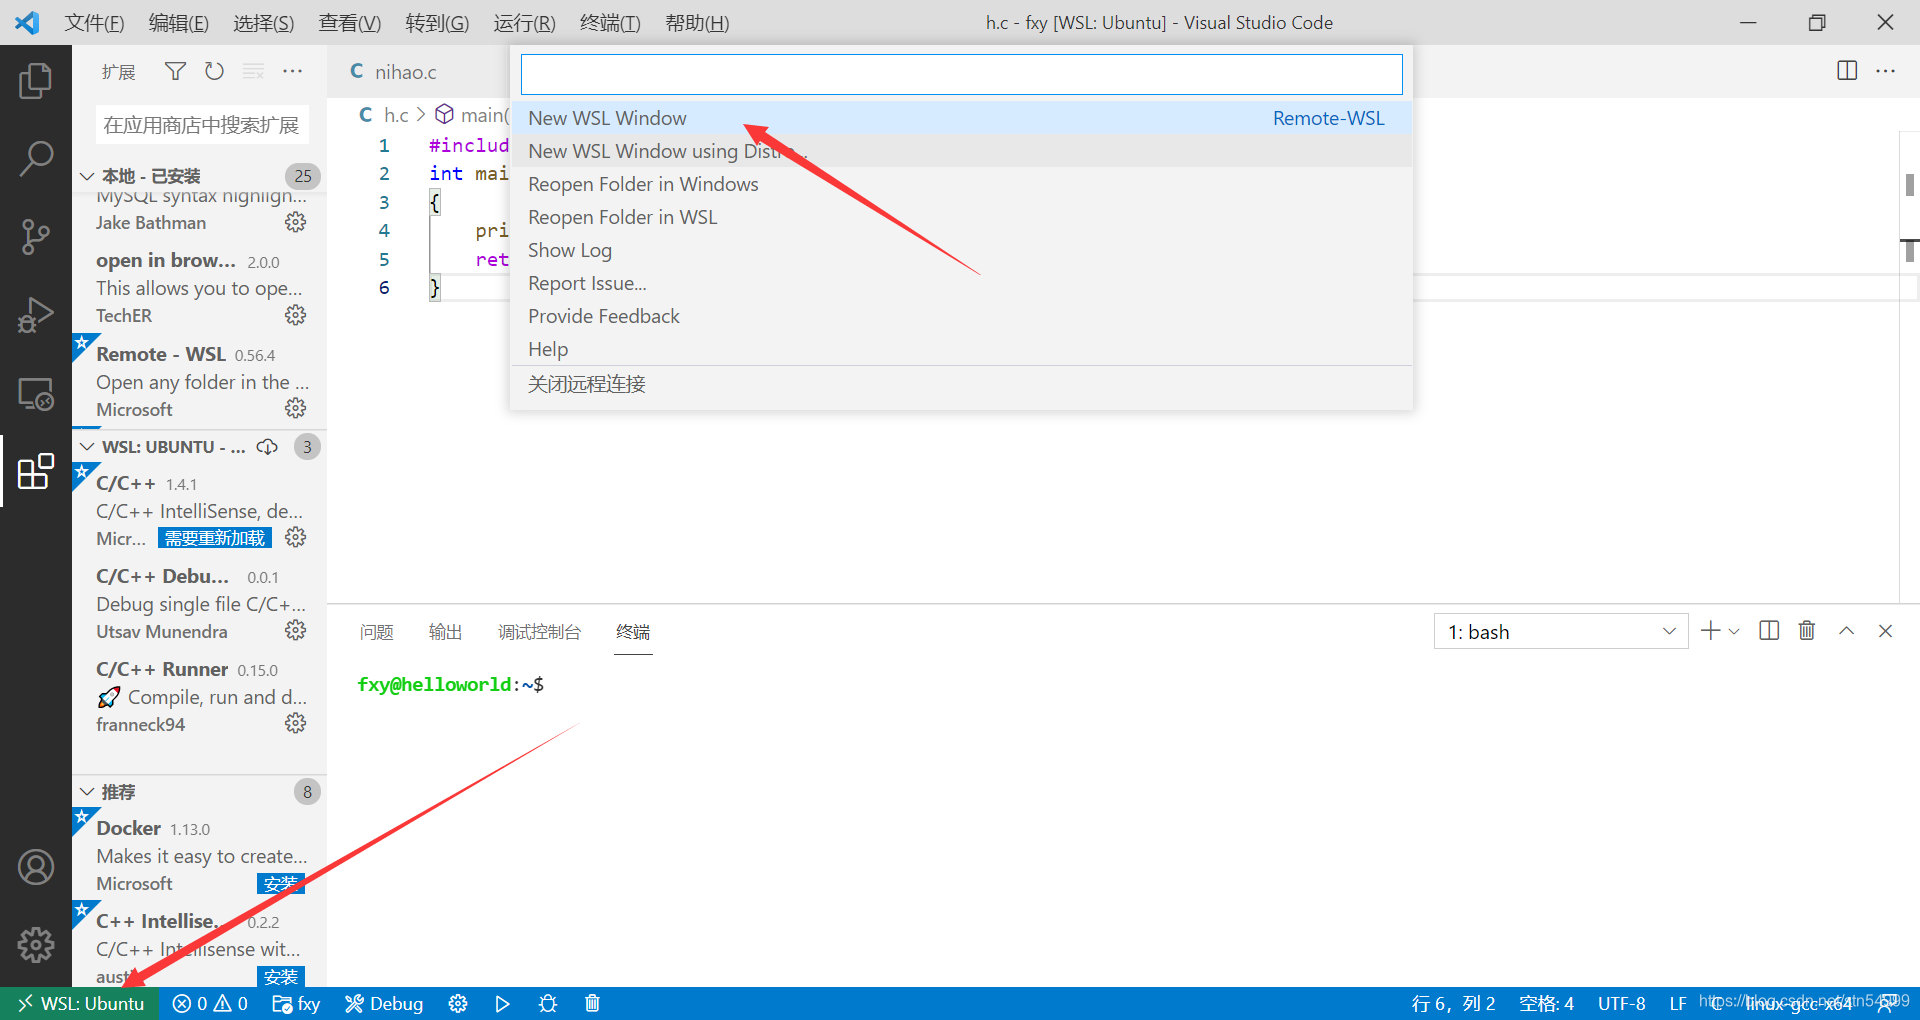Click the 行 6, 列 2 cursor position
Image resolution: width=1920 pixels, height=1020 pixels.
1453,1003
